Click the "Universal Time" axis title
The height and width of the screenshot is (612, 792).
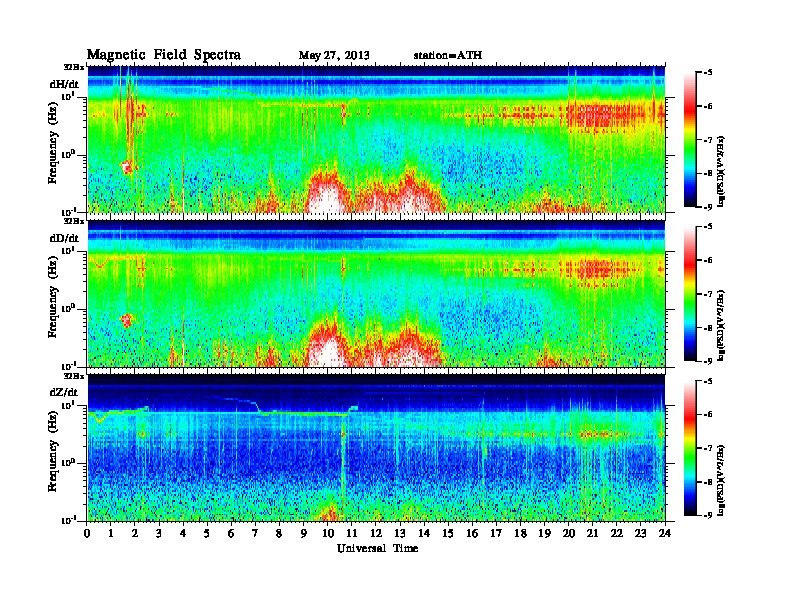coord(377,548)
